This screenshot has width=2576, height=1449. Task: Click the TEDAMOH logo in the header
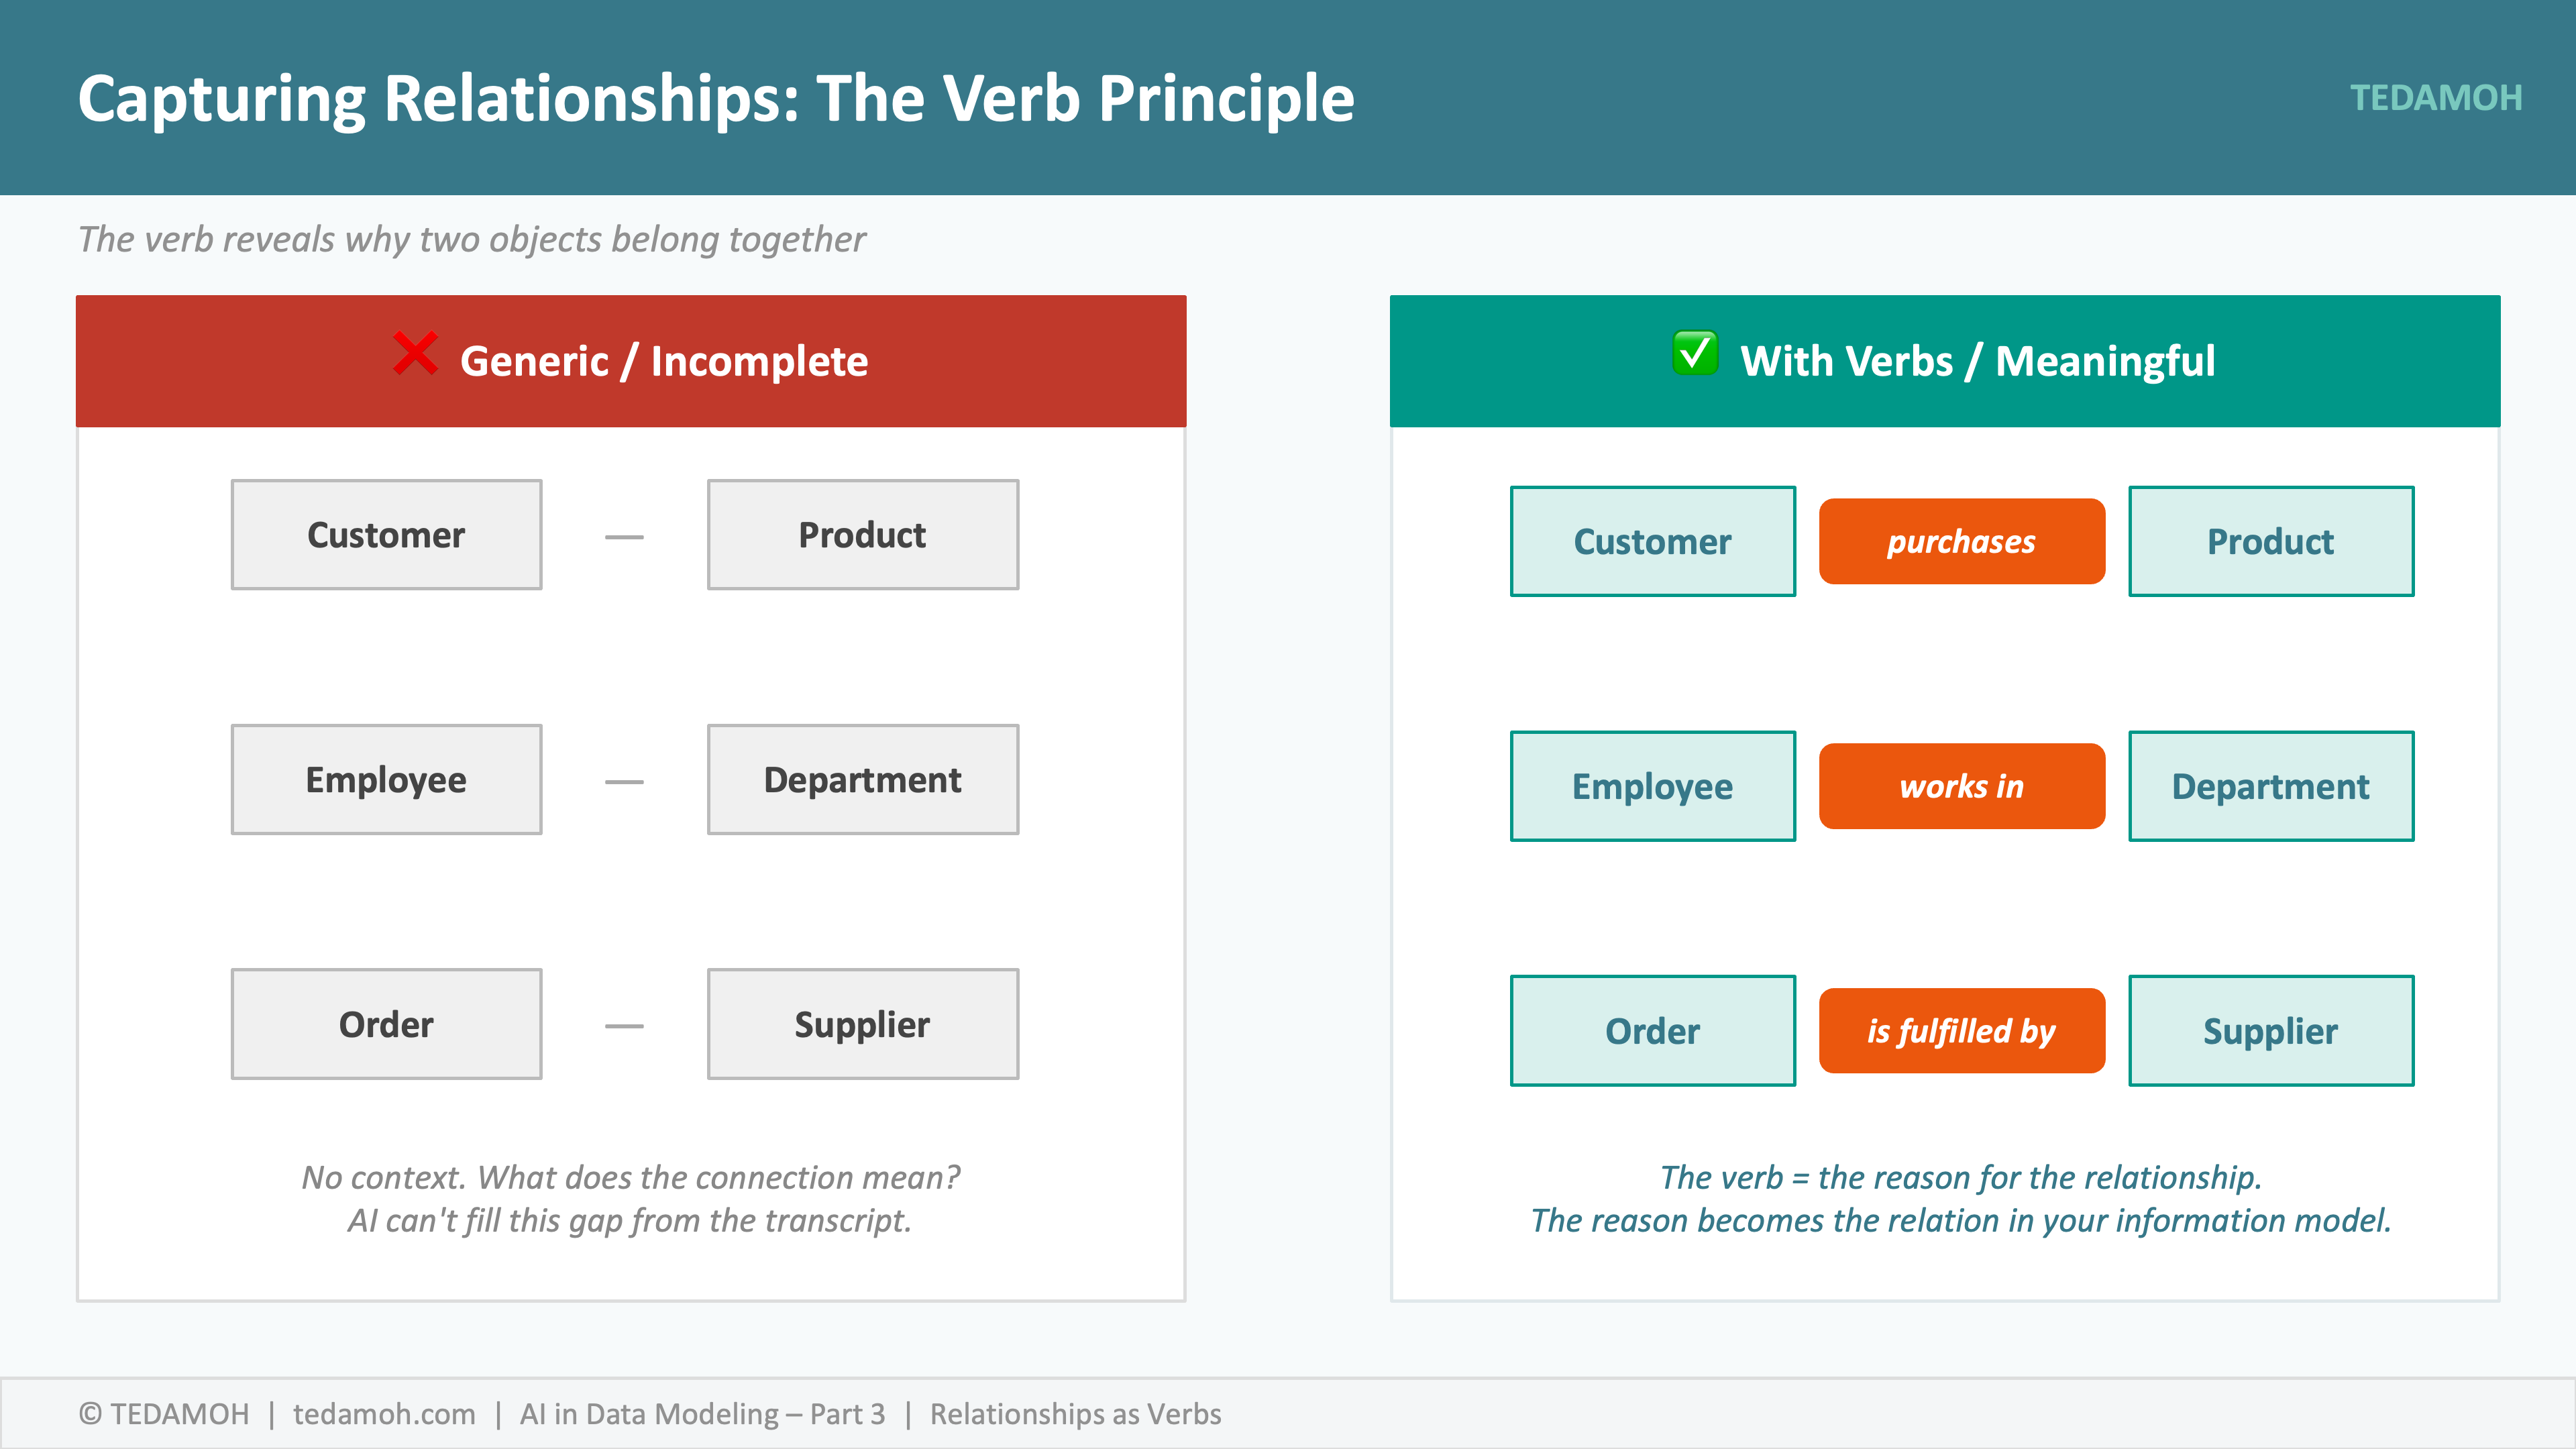pyautogui.click(x=2435, y=98)
